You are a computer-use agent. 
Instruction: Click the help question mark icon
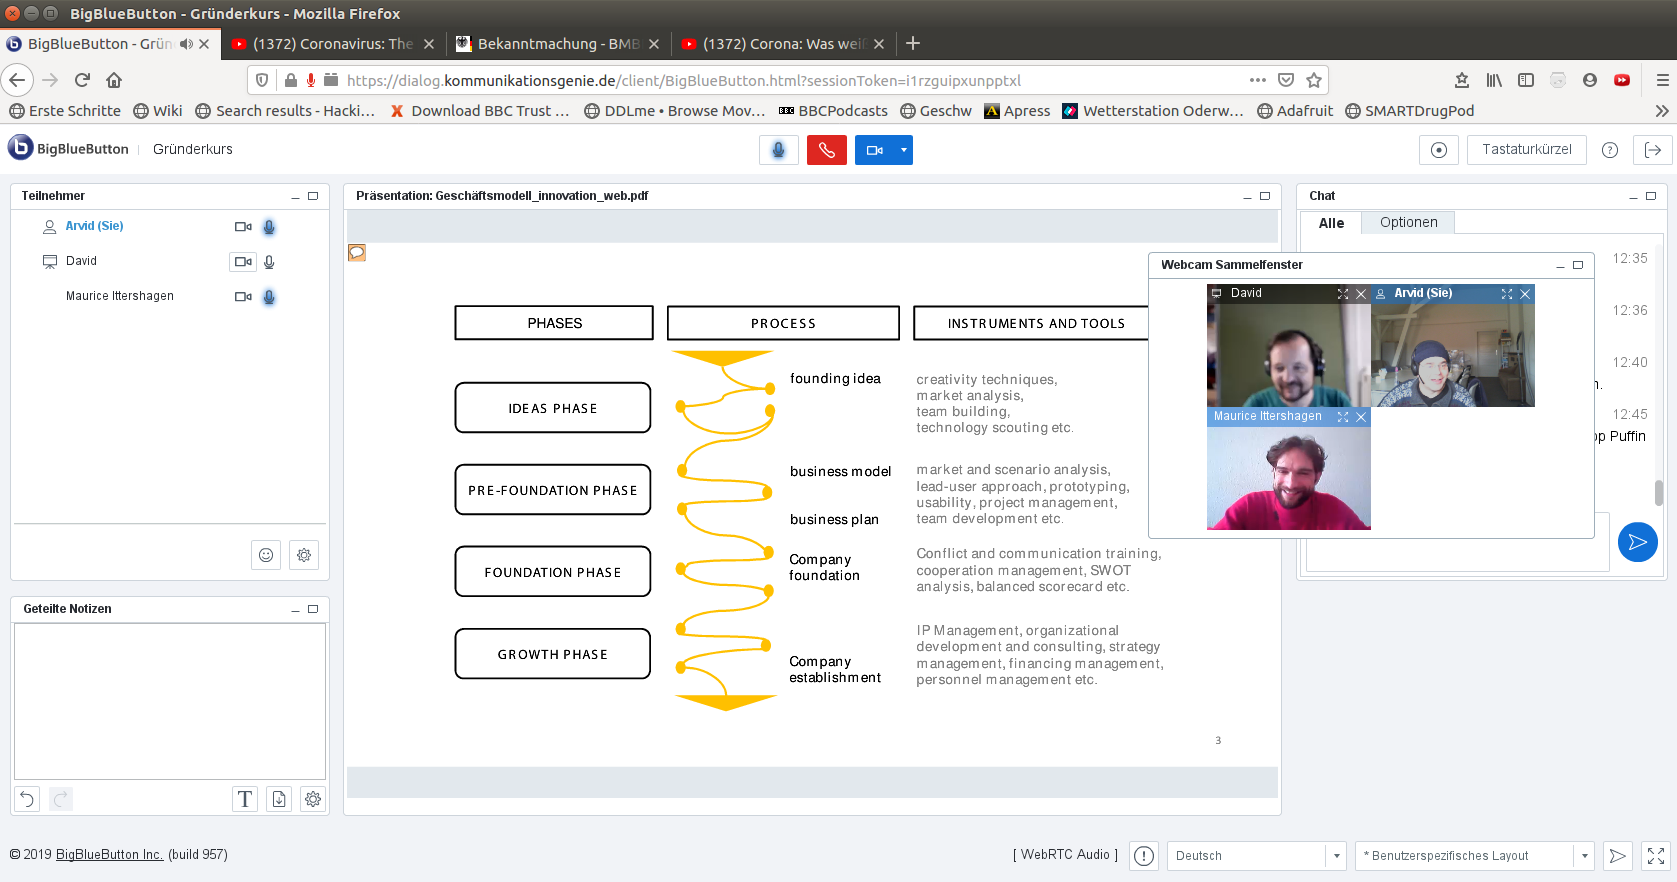[x=1609, y=150]
